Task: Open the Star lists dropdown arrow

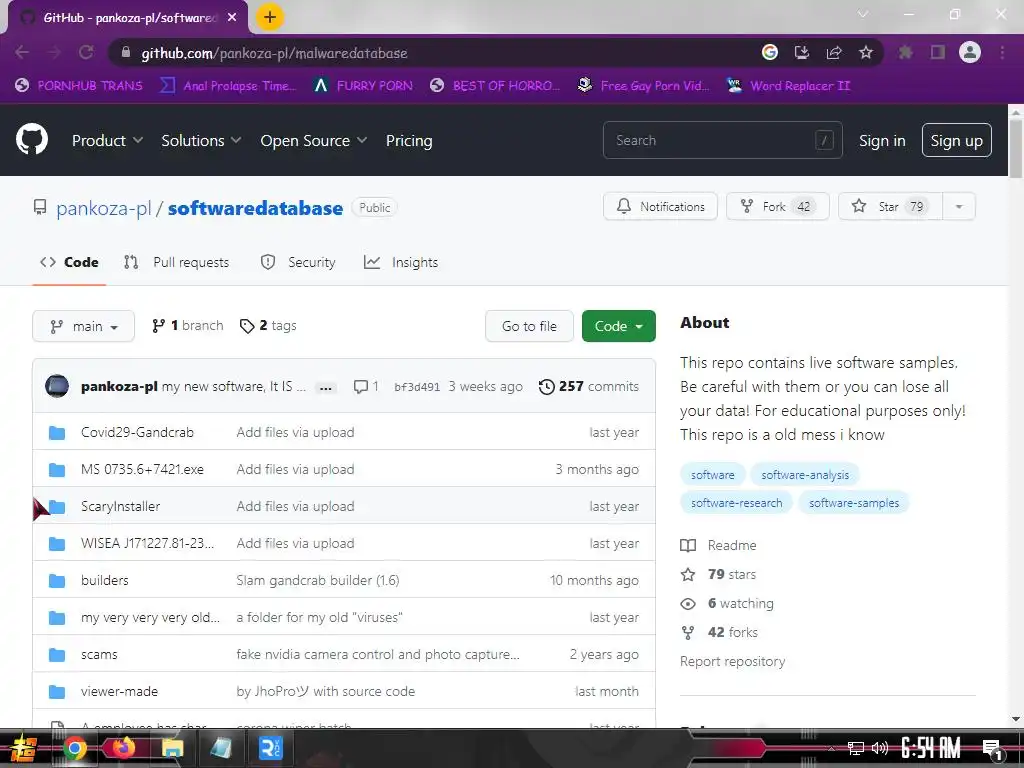Action: point(959,206)
